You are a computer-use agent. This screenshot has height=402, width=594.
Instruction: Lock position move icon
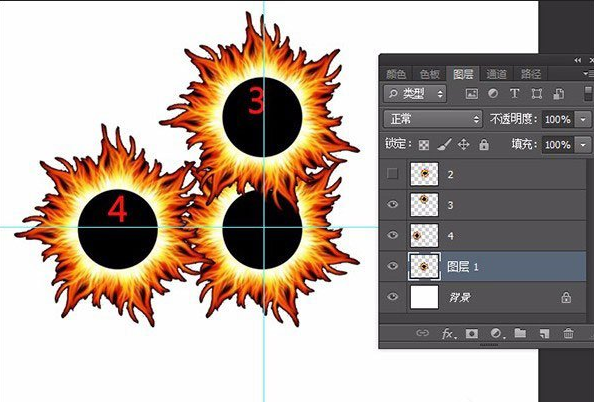pyautogui.click(x=463, y=144)
